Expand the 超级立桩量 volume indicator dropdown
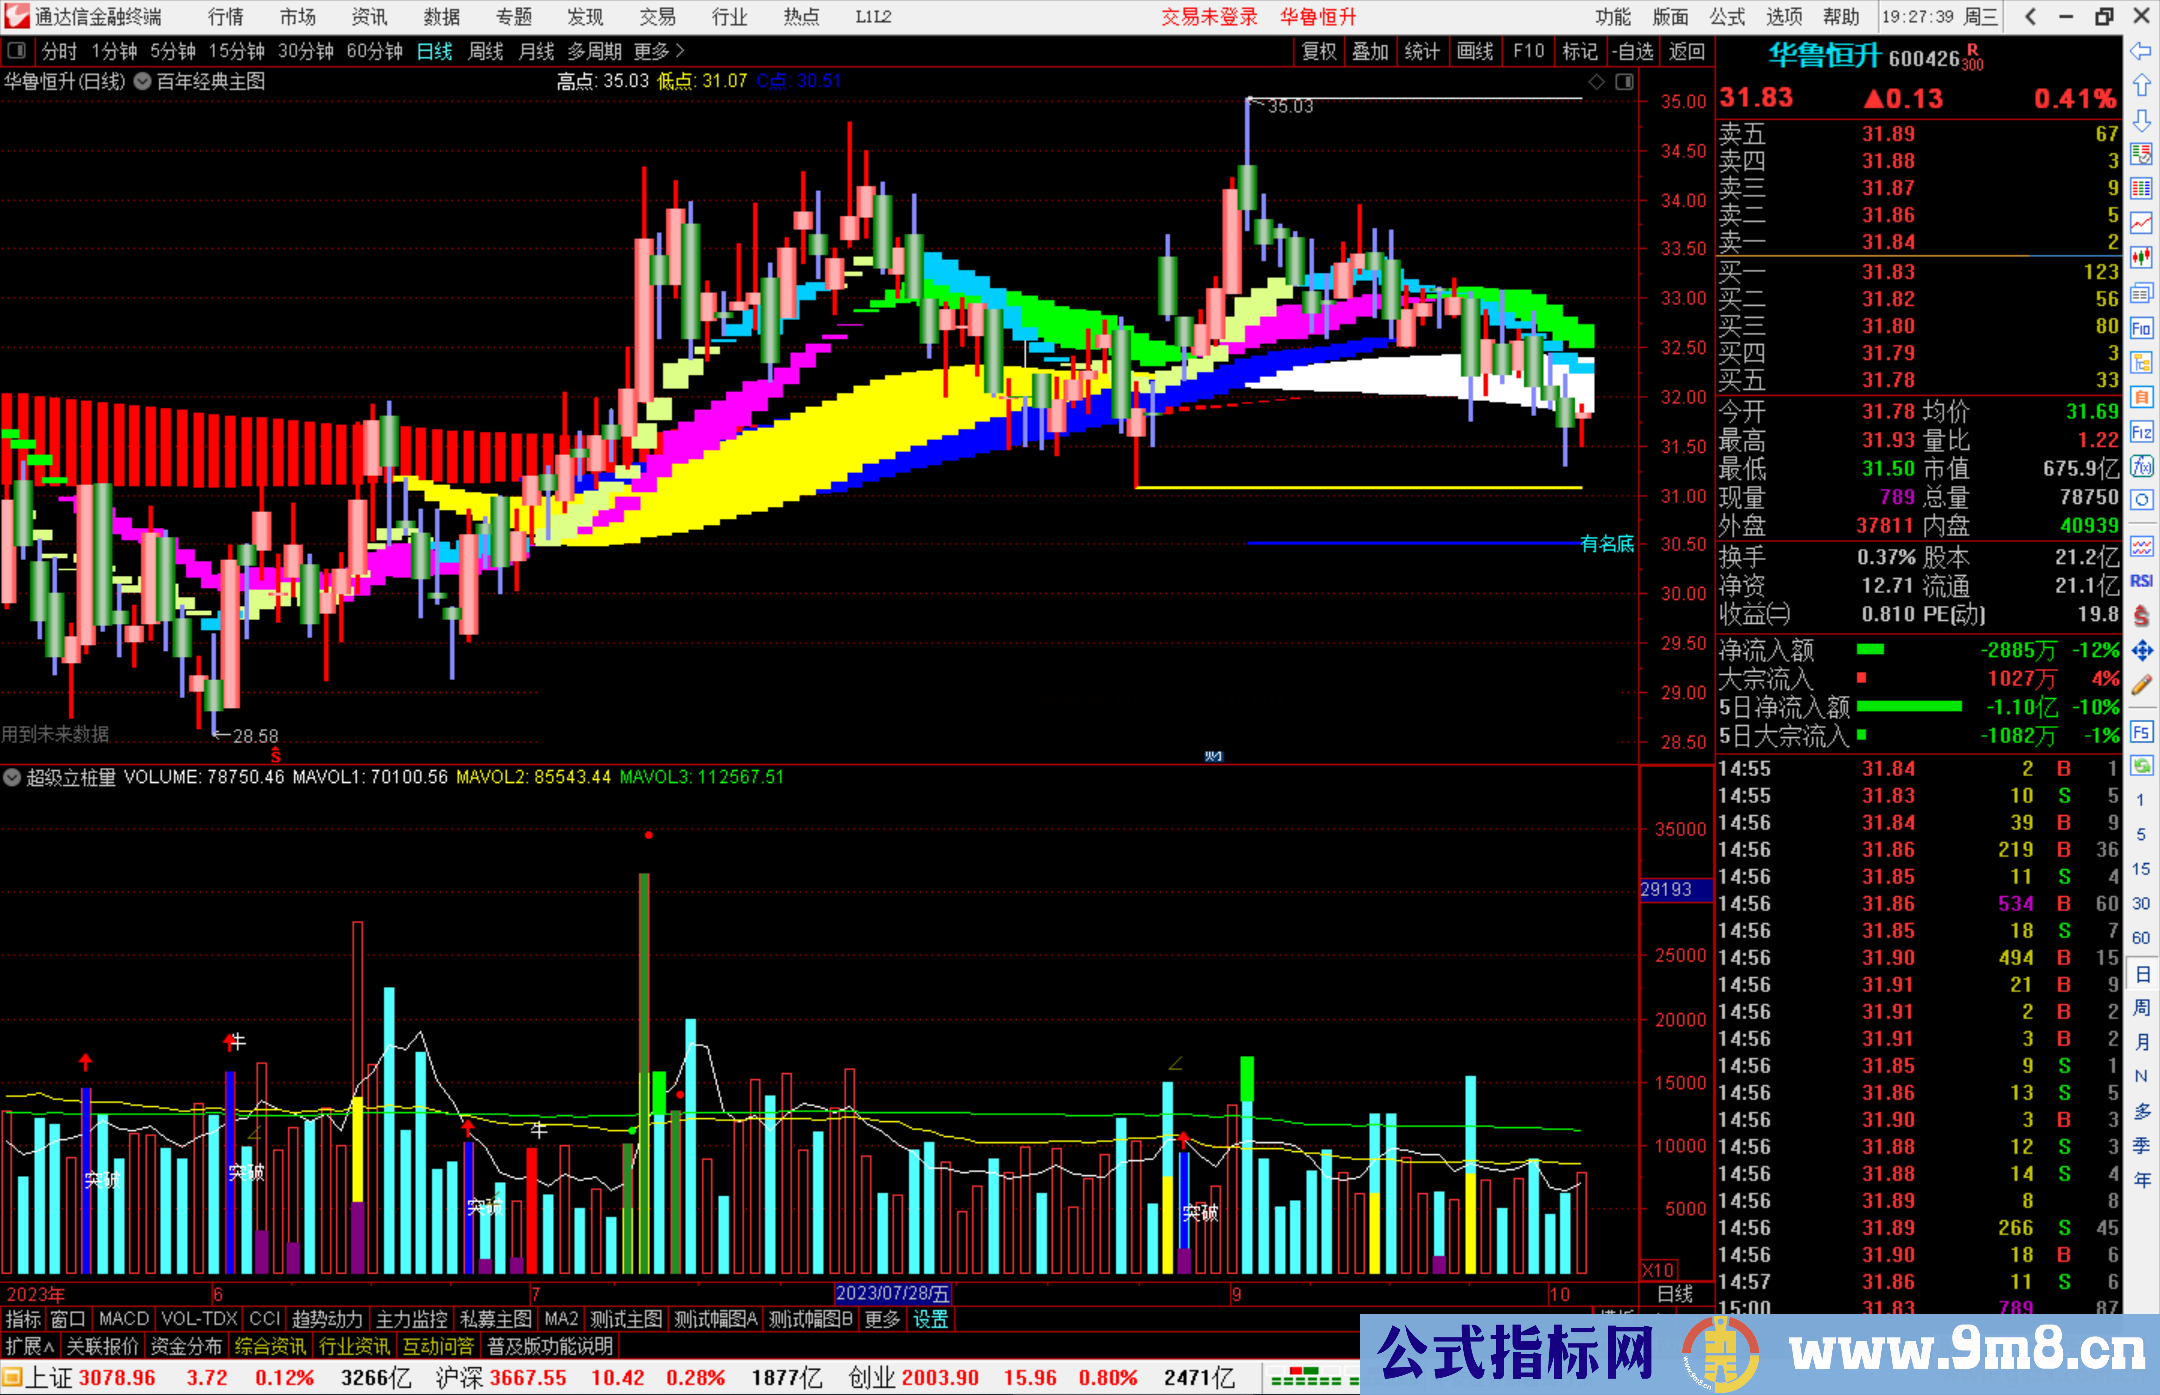The width and height of the screenshot is (2160, 1395). click(12, 777)
